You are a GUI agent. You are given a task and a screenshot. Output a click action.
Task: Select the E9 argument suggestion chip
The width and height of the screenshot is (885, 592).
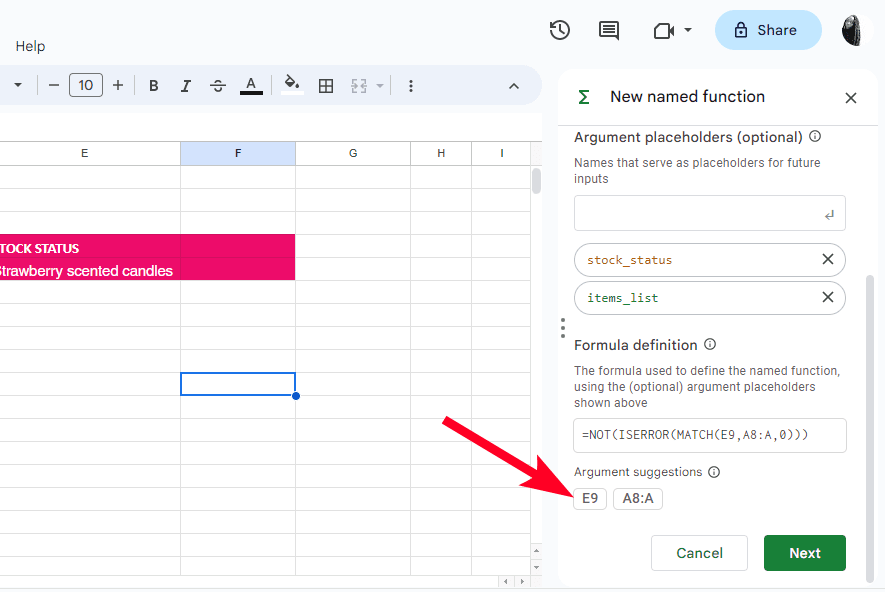(590, 499)
